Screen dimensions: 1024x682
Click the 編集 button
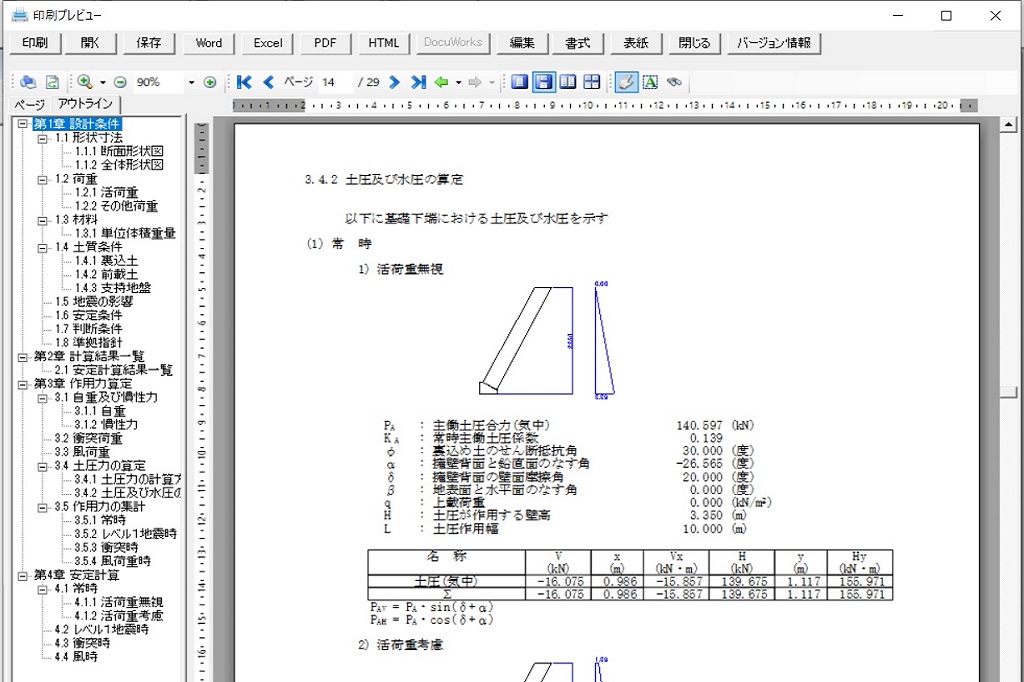click(522, 43)
